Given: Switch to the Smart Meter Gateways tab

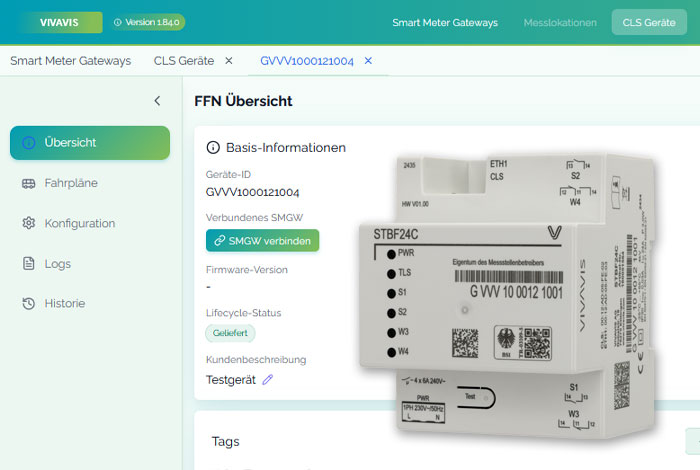Looking at the screenshot, I should [x=71, y=61].
